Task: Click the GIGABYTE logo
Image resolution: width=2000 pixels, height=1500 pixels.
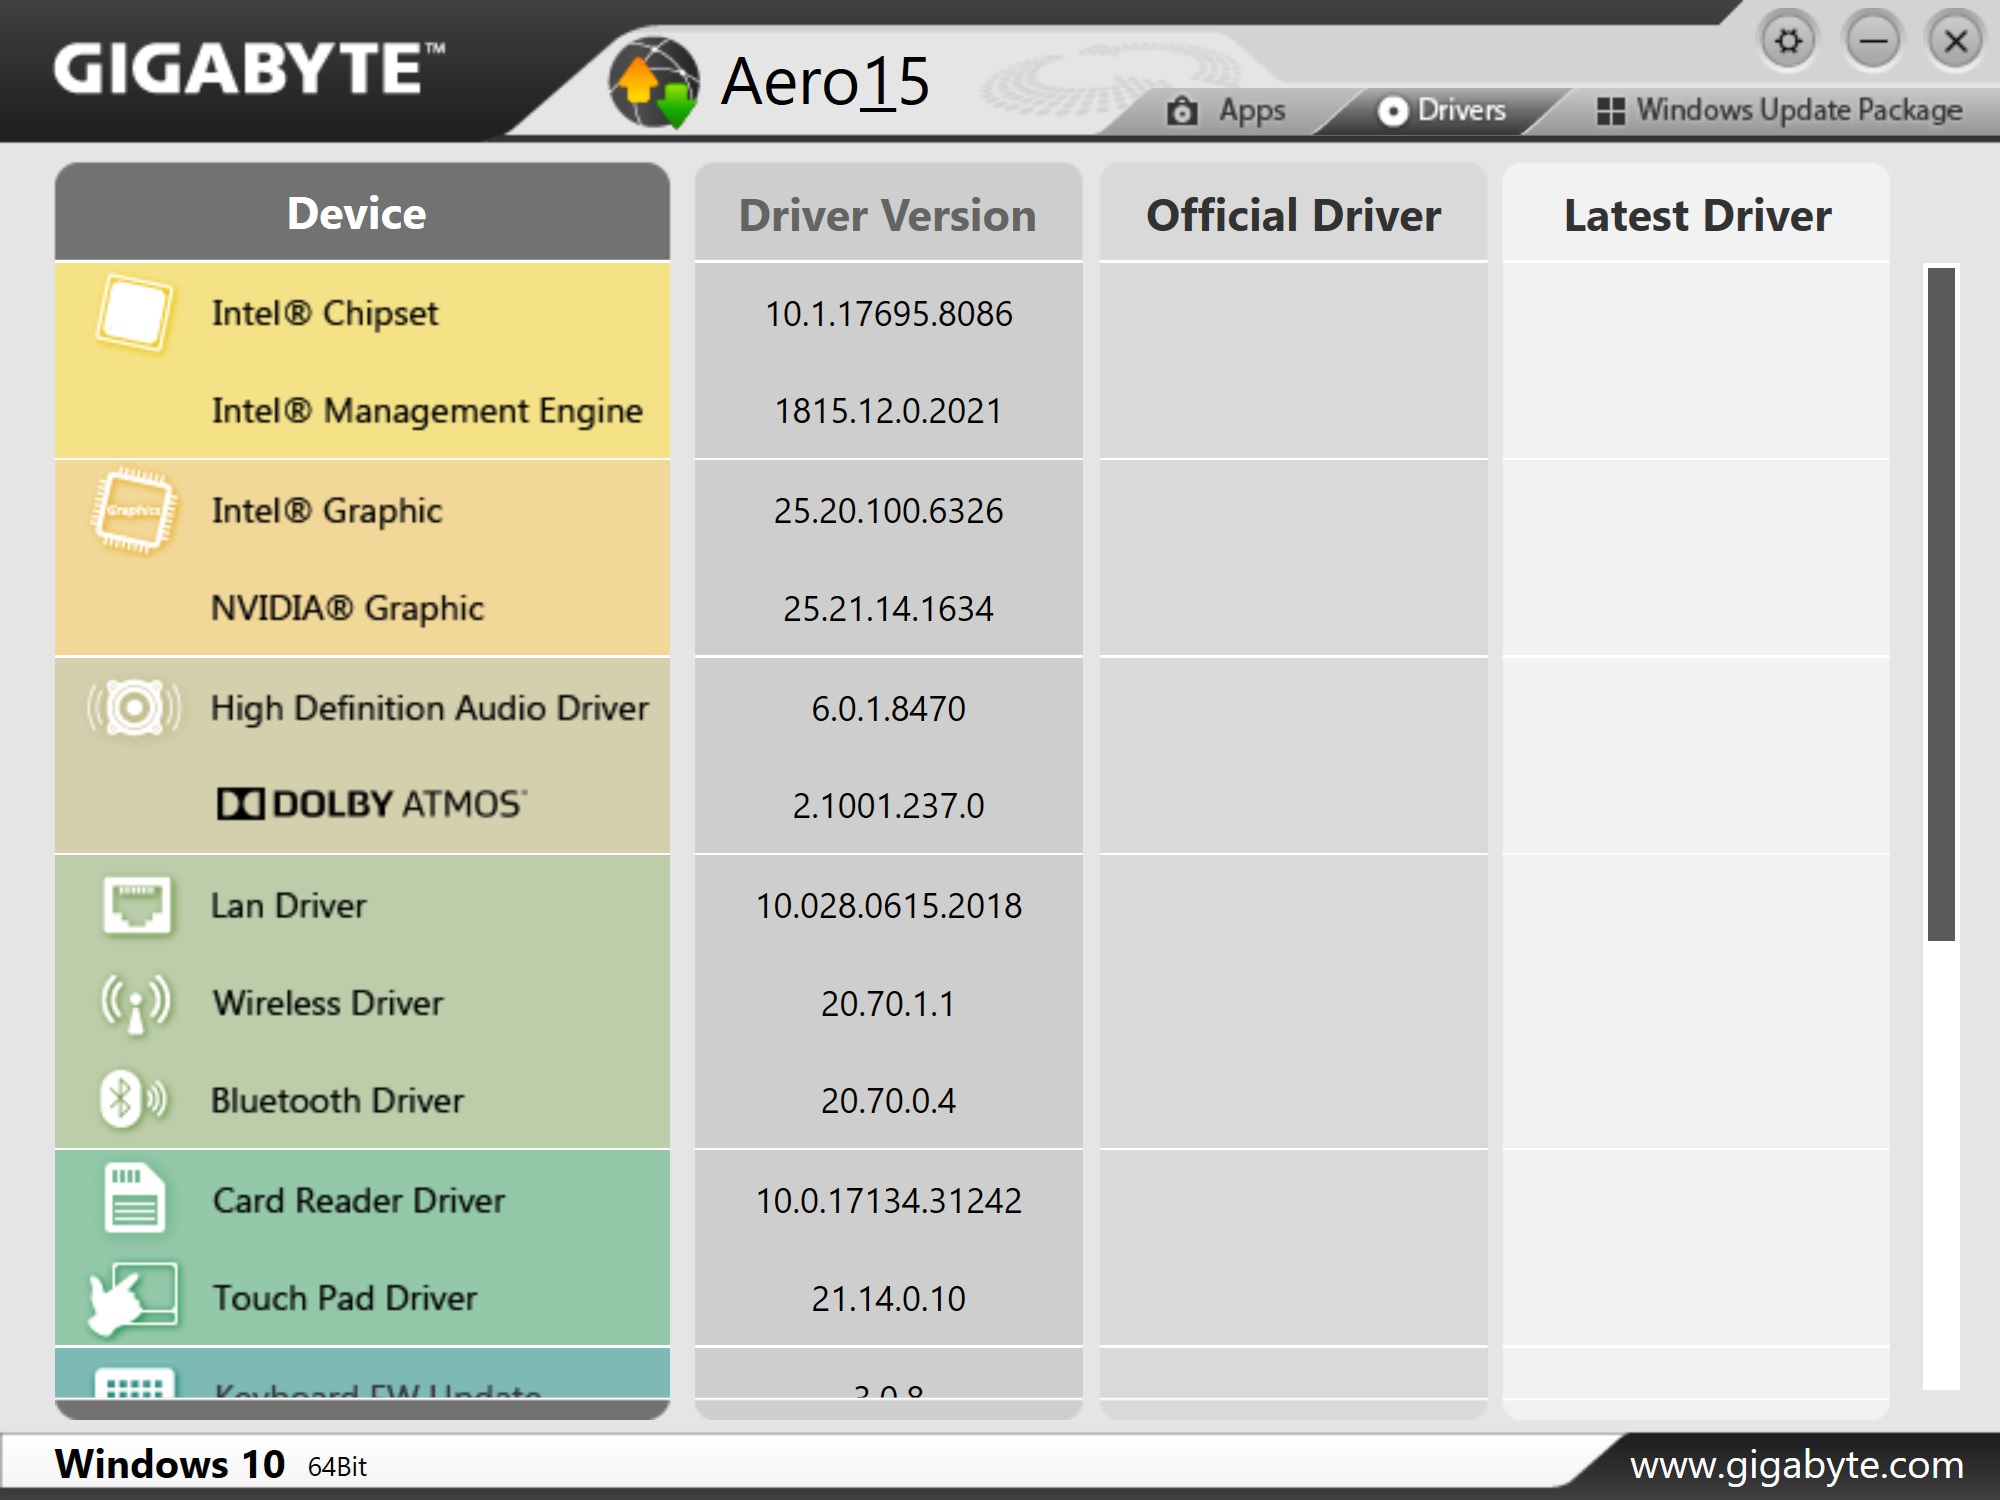Action: coord(249,68)
